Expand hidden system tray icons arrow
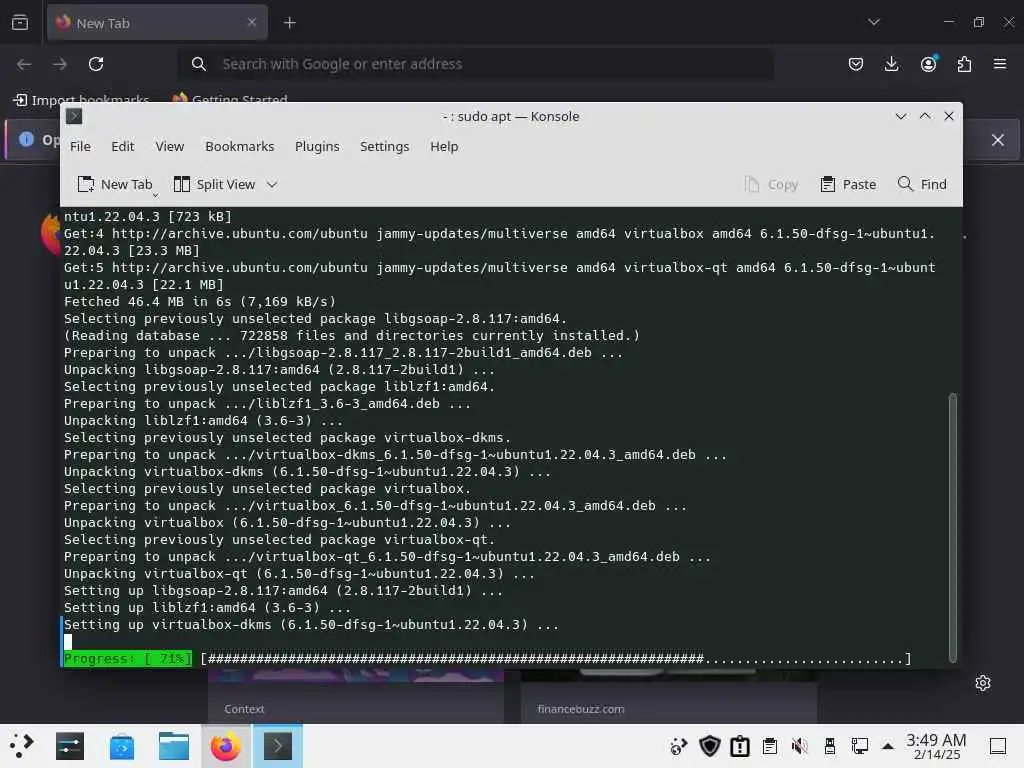Screen dimensions: 1024x768 [x=888, y=746]
